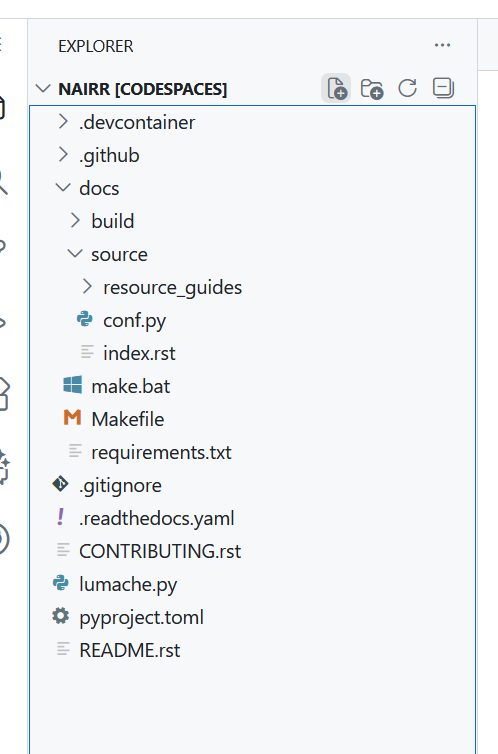Click the exclamation icon beside .readthedocs.yaml

[x=61, y=517]
